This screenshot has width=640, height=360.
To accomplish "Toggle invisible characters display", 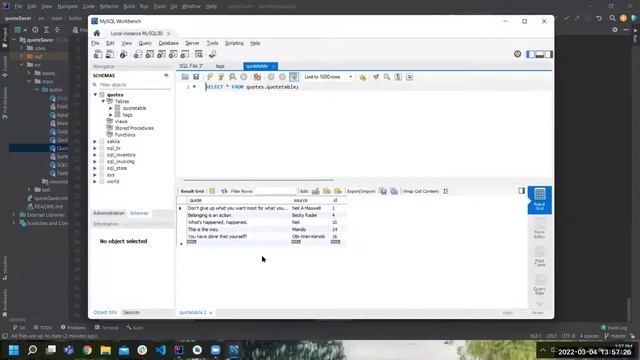I will click(398, 77).
